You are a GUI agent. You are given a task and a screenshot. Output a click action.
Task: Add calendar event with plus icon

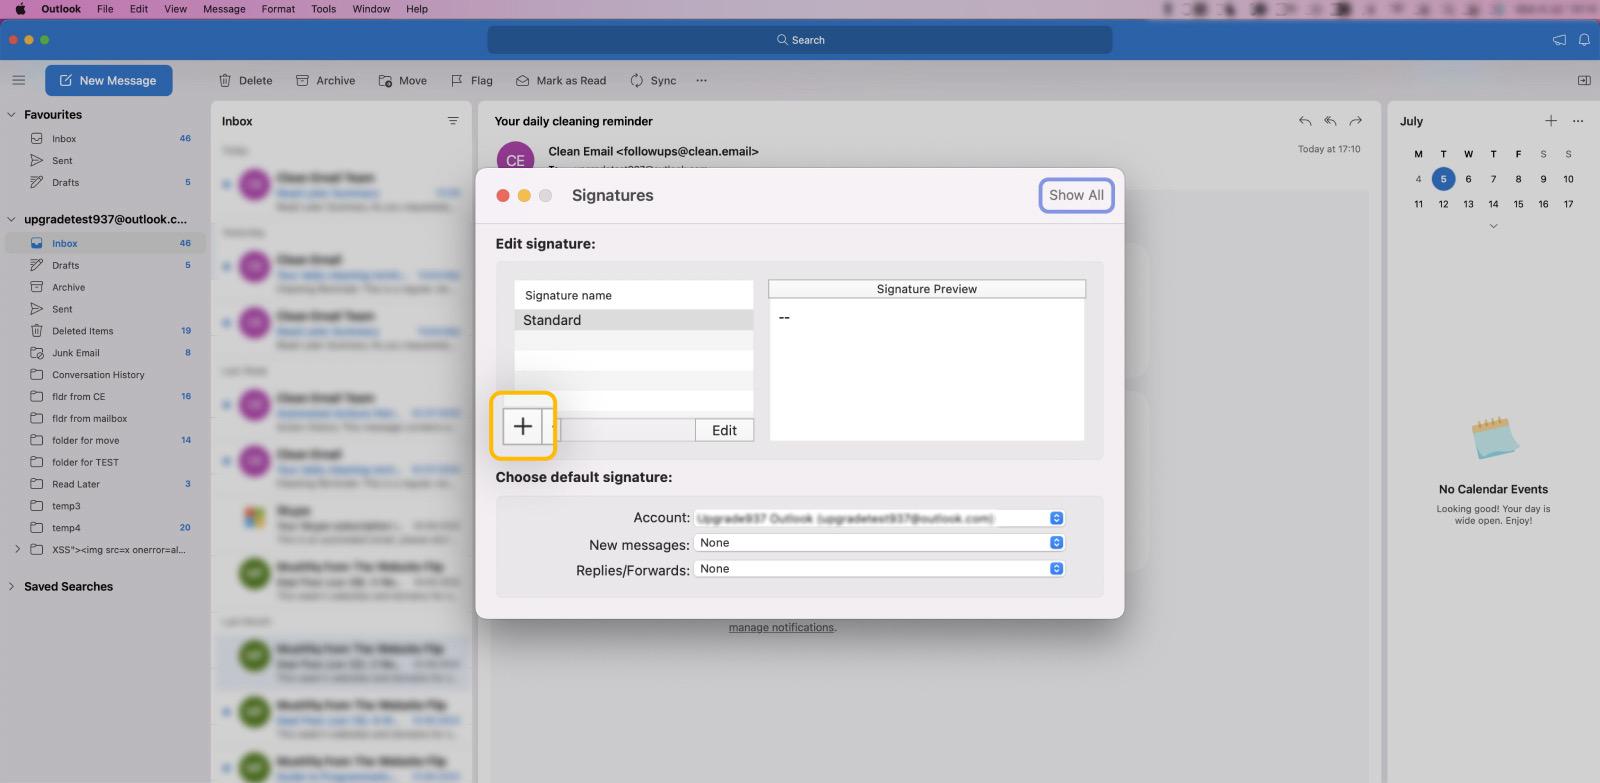click(1551, 121)
